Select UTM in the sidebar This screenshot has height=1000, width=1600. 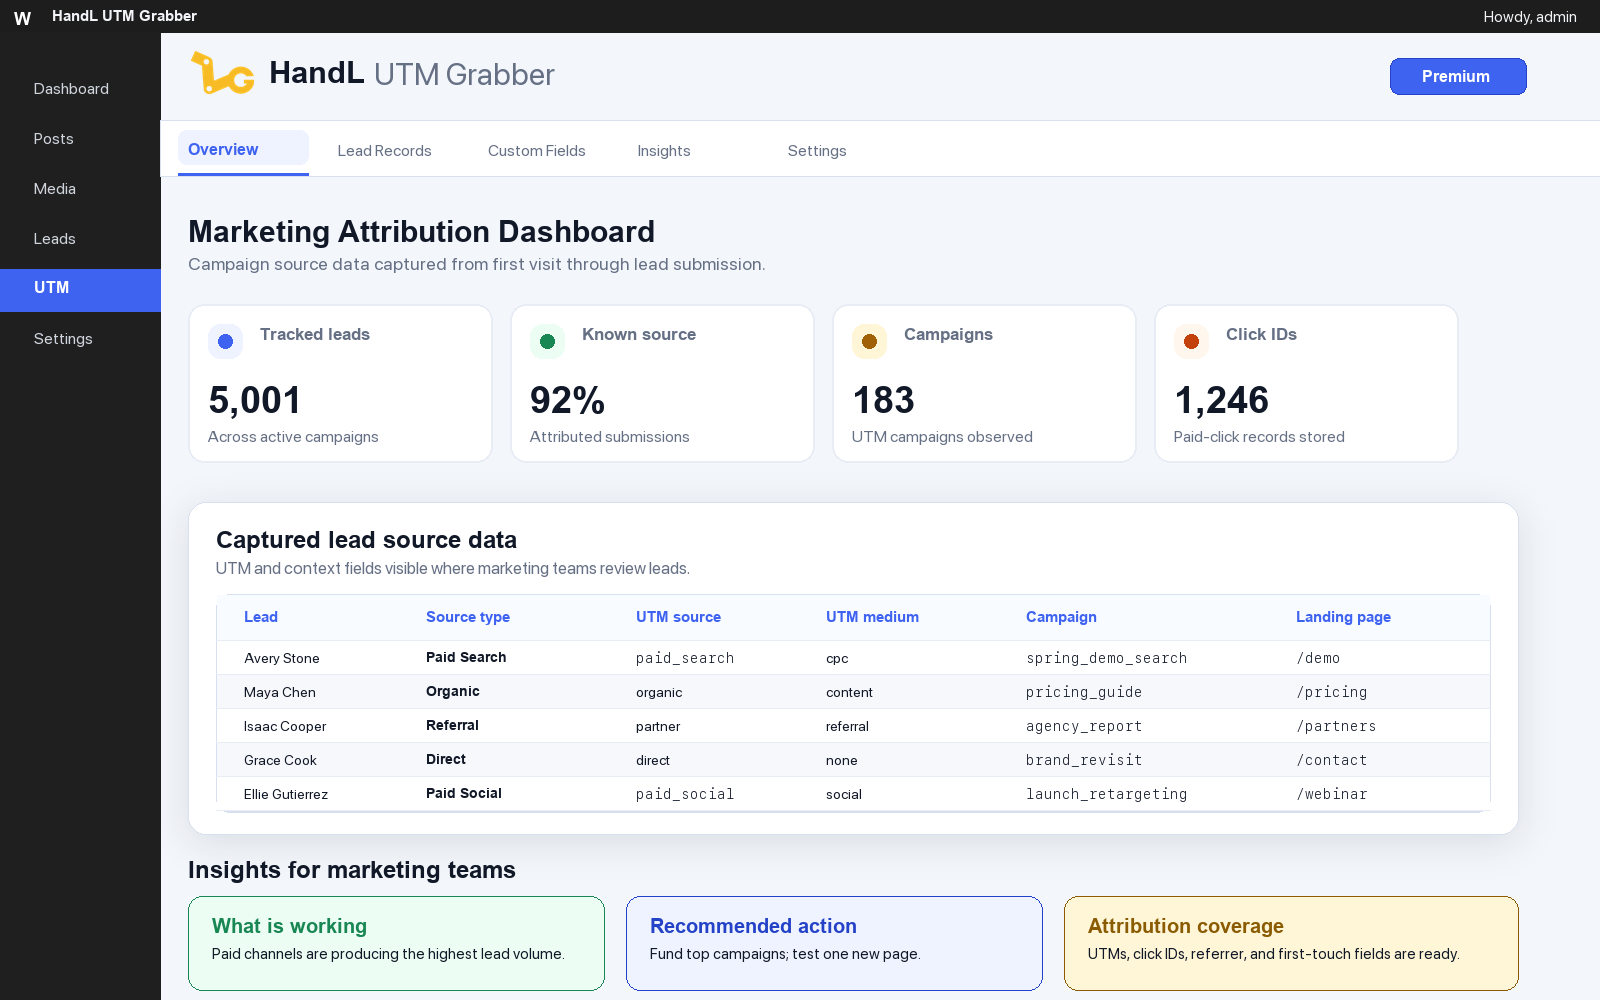[x=80, y=289]
